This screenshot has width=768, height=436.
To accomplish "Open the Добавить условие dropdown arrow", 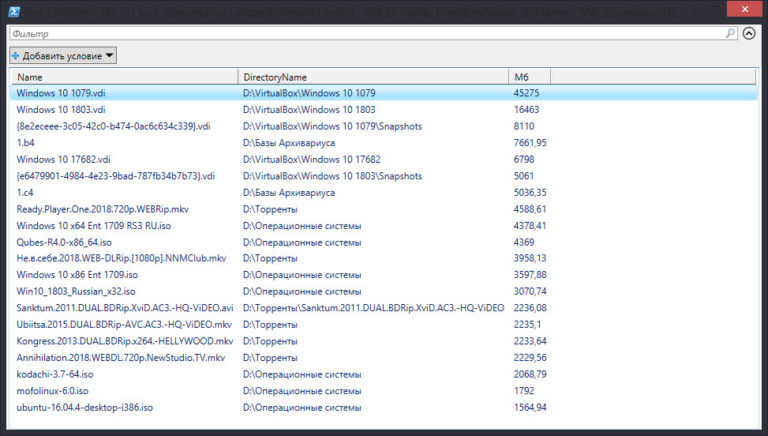I will 109,56.
